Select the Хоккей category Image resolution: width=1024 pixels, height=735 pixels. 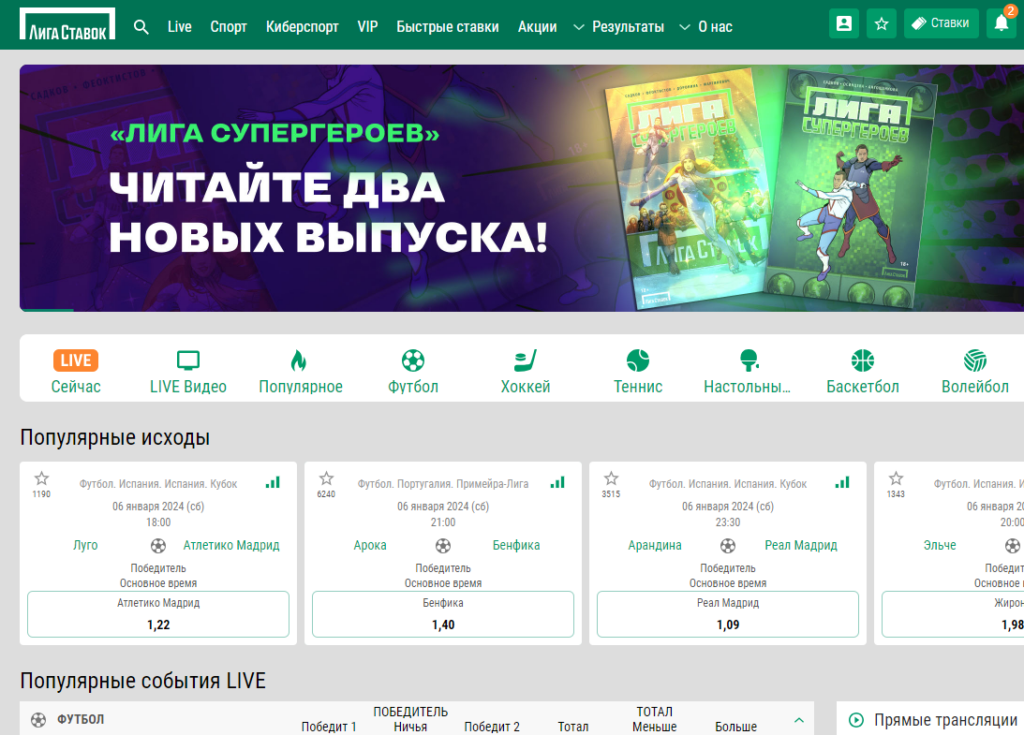525,370
